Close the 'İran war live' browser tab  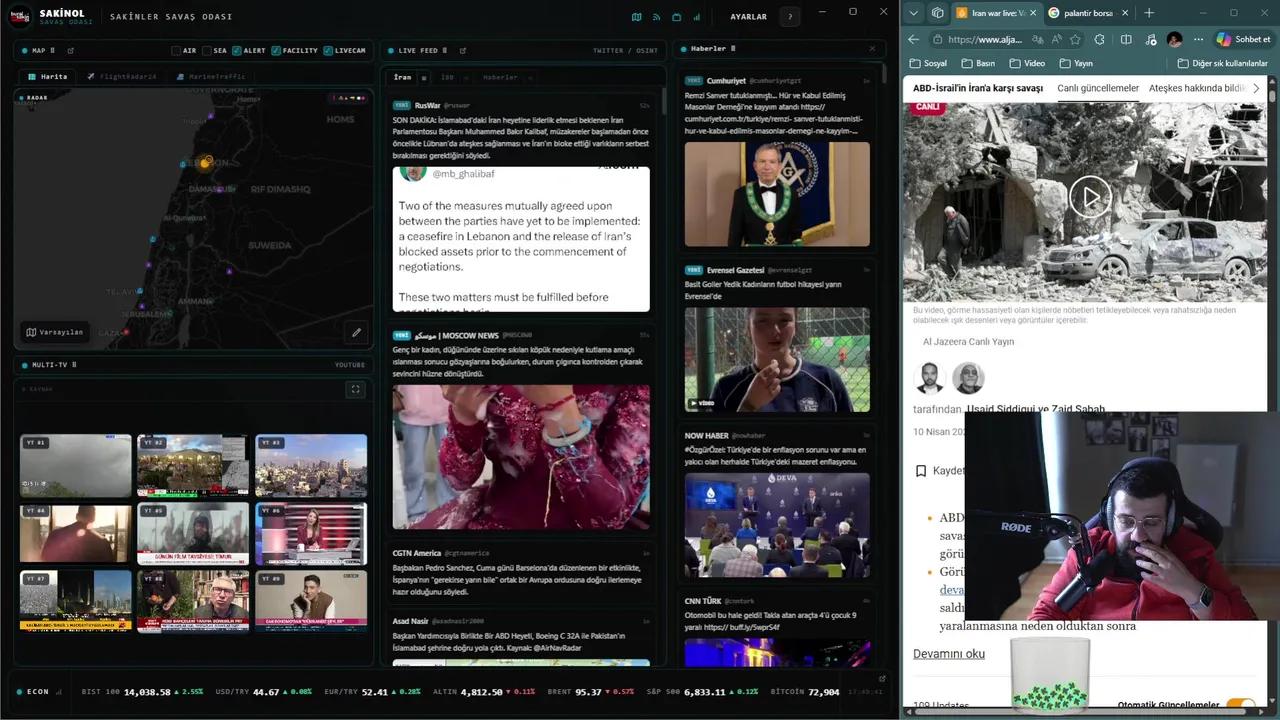(x=1033, y=13)
